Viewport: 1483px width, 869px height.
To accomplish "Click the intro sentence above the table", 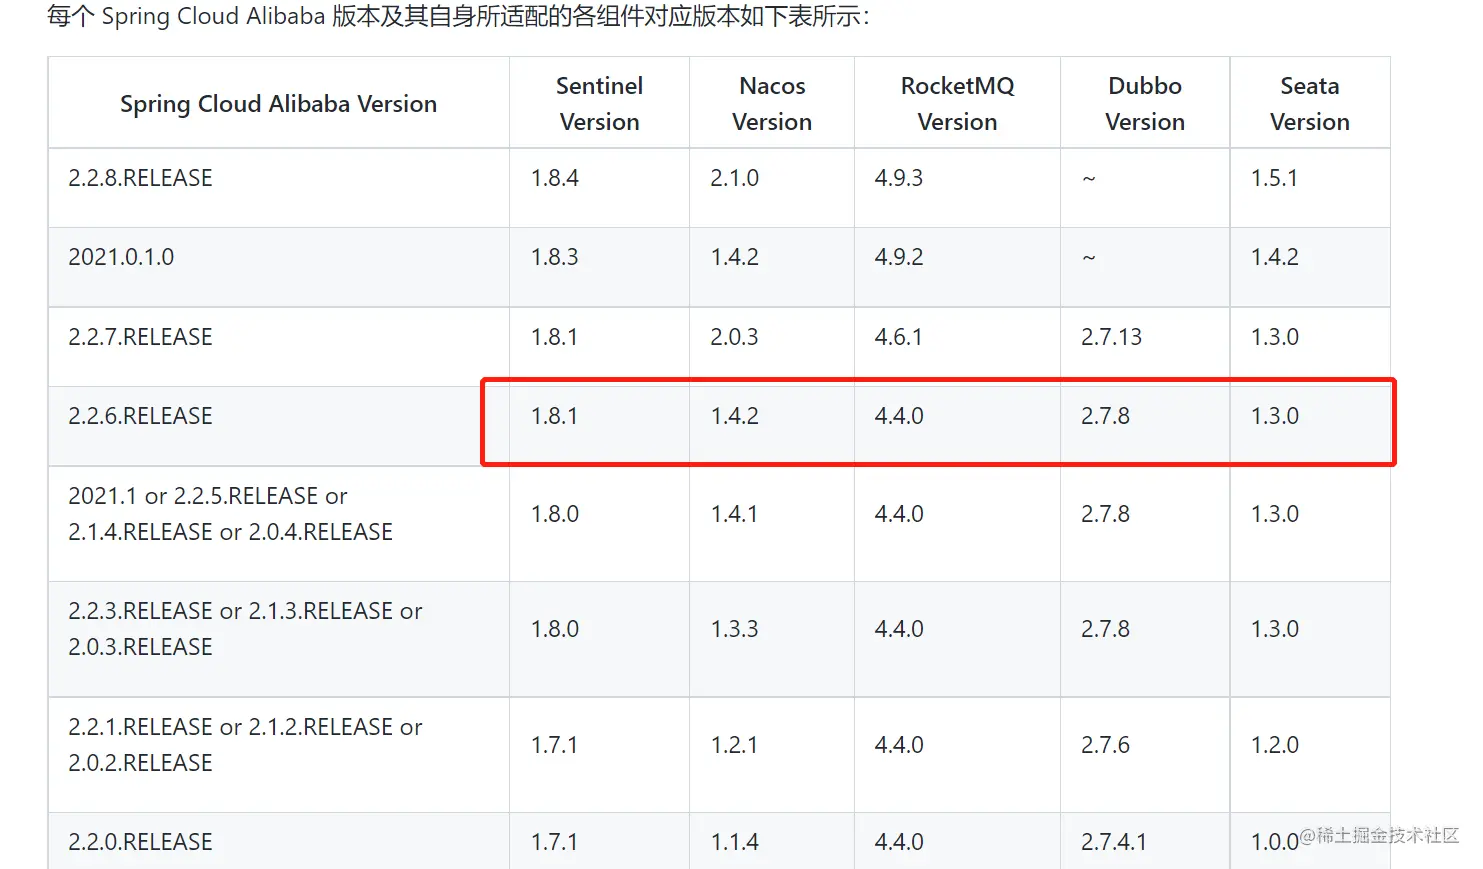I will click(x=458, y=16).
